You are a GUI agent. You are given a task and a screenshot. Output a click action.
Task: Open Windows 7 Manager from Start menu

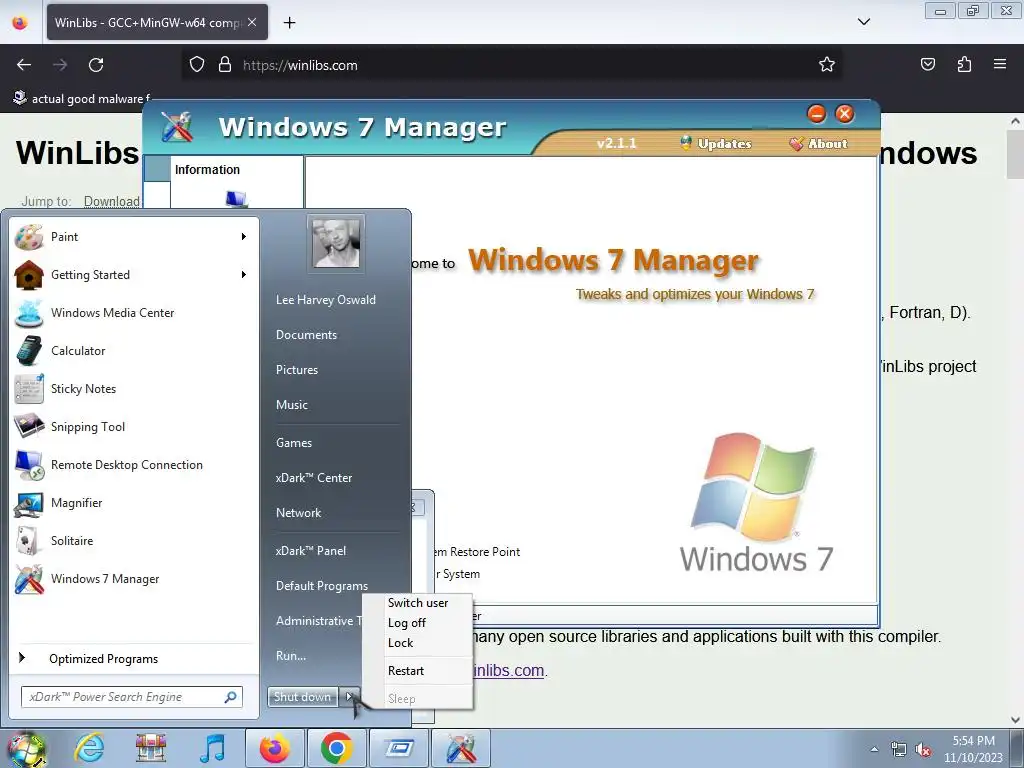(134, 579)
